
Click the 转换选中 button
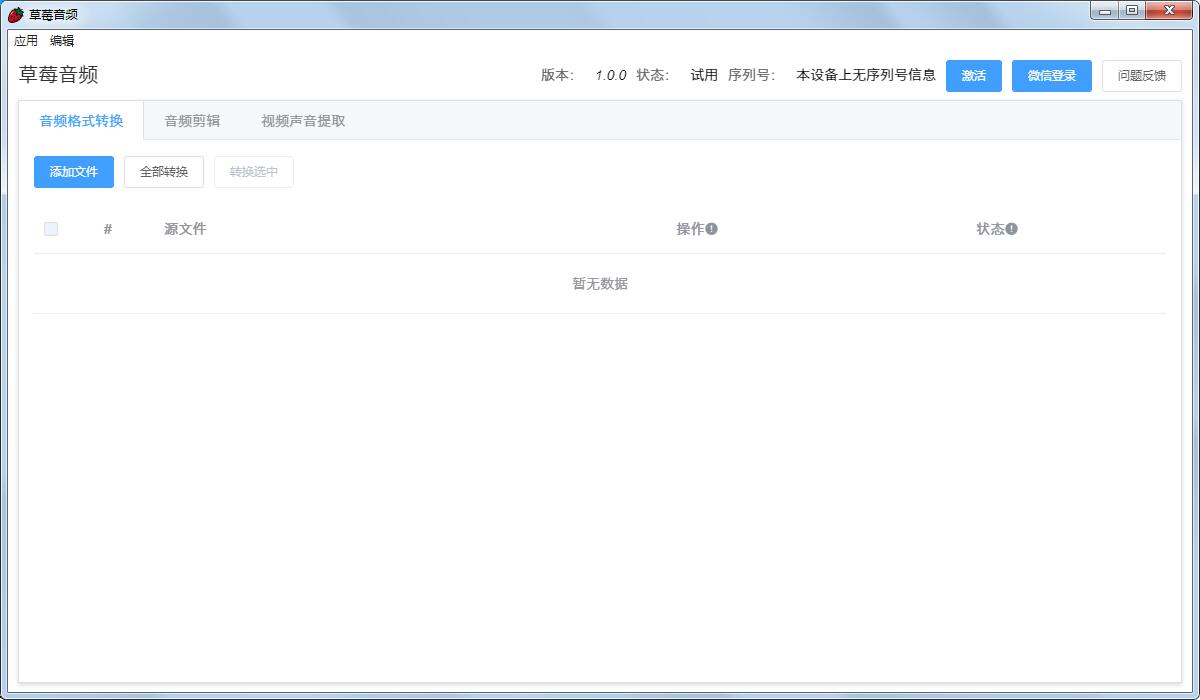tap(254, 172)
